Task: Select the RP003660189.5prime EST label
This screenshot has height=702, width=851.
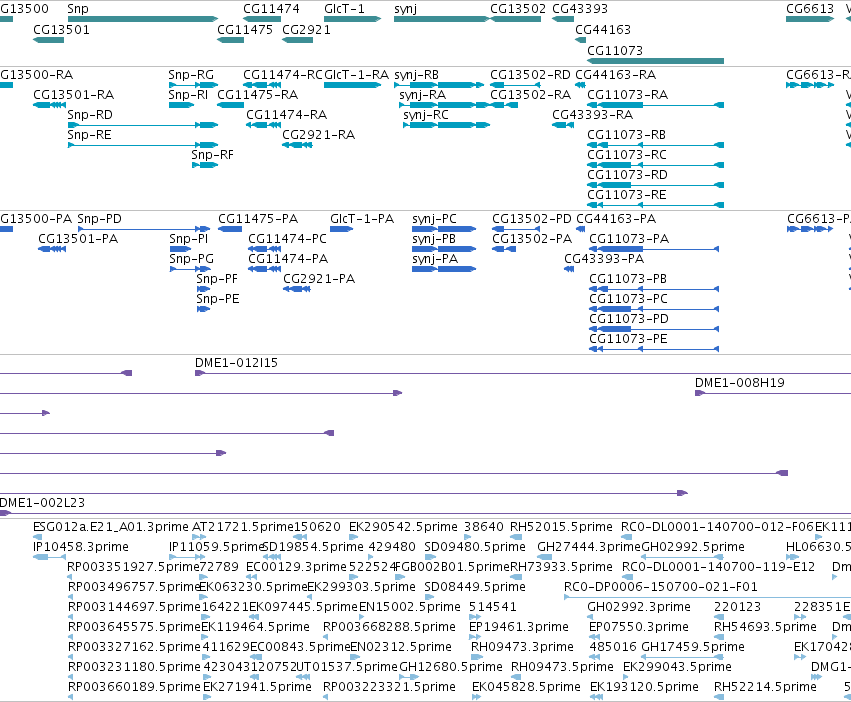Action: click(x=134, y=687)
